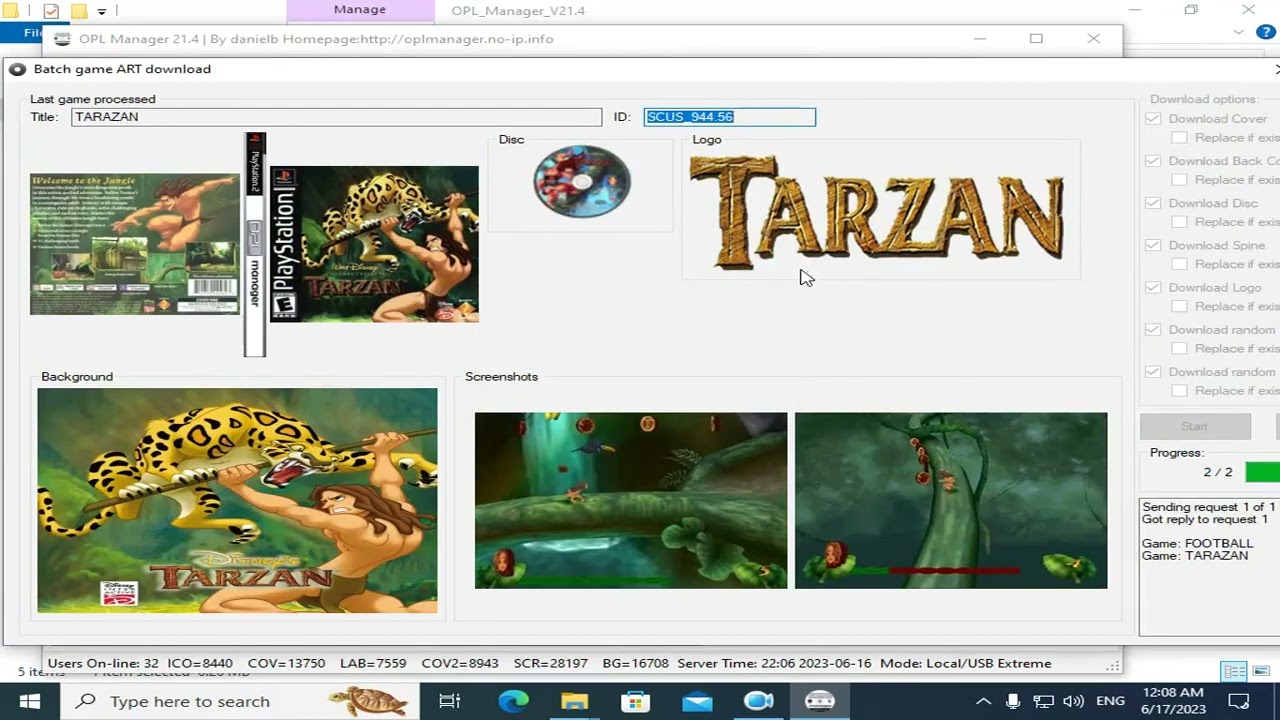Open the File tab in Explorer
Screen dimensions: 1280x720
[33, 32]
